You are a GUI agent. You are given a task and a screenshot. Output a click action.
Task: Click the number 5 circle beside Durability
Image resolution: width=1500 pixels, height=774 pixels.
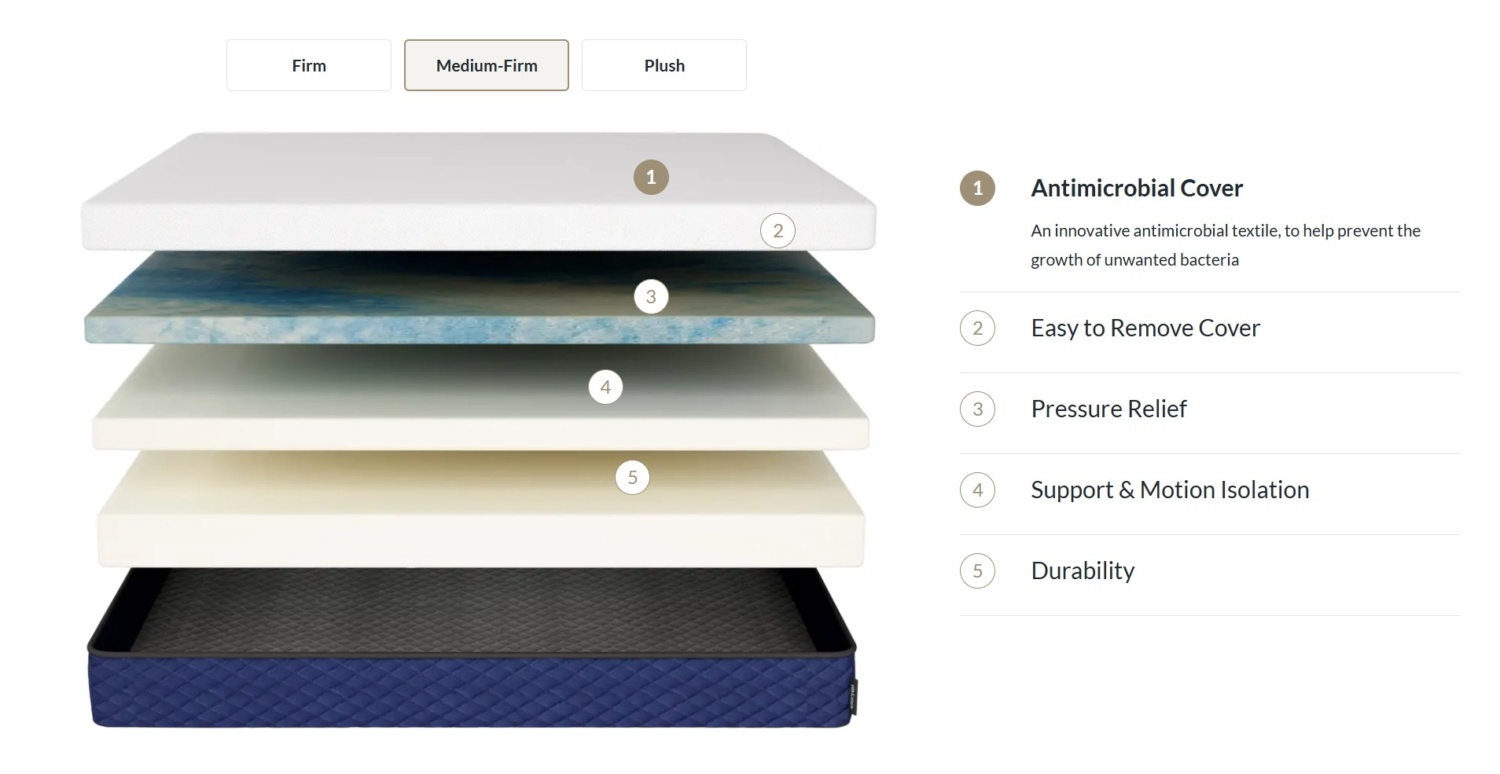[x=977, y=571]
